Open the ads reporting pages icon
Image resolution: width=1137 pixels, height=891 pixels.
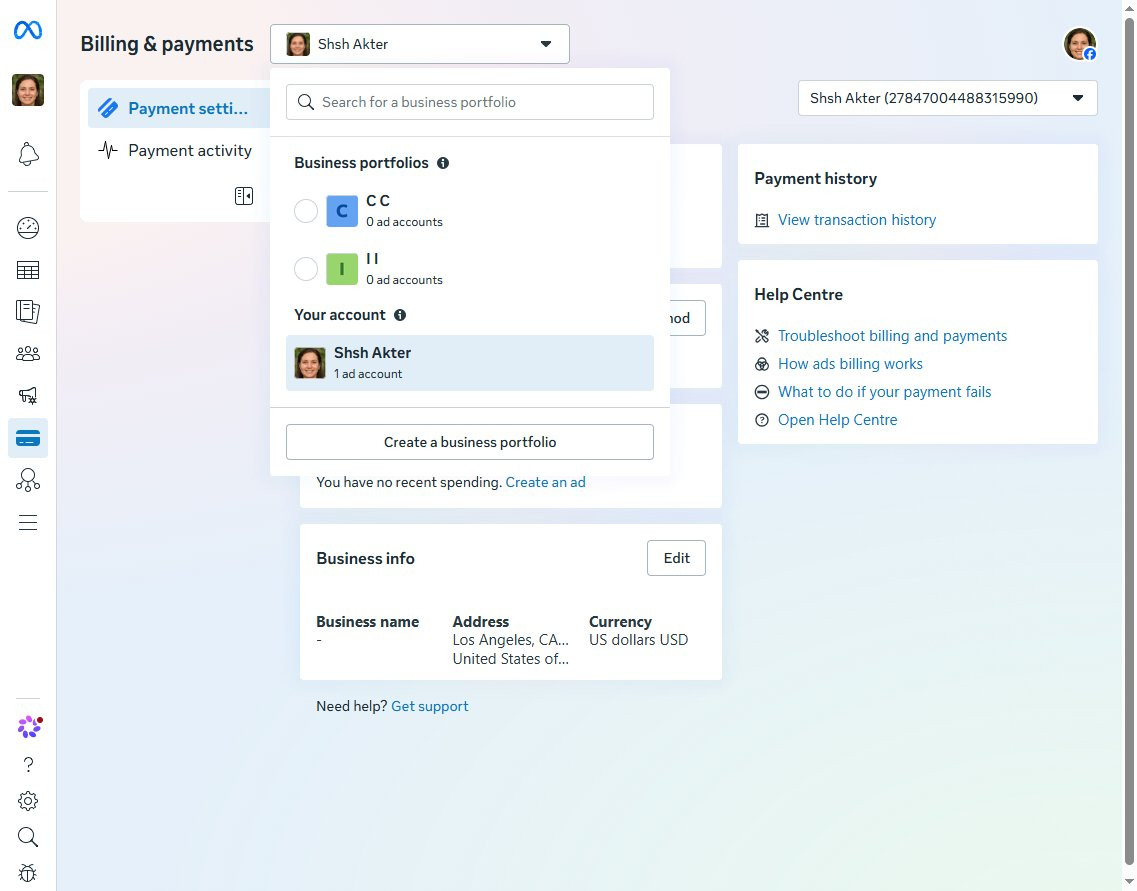[x=28, y=312]
